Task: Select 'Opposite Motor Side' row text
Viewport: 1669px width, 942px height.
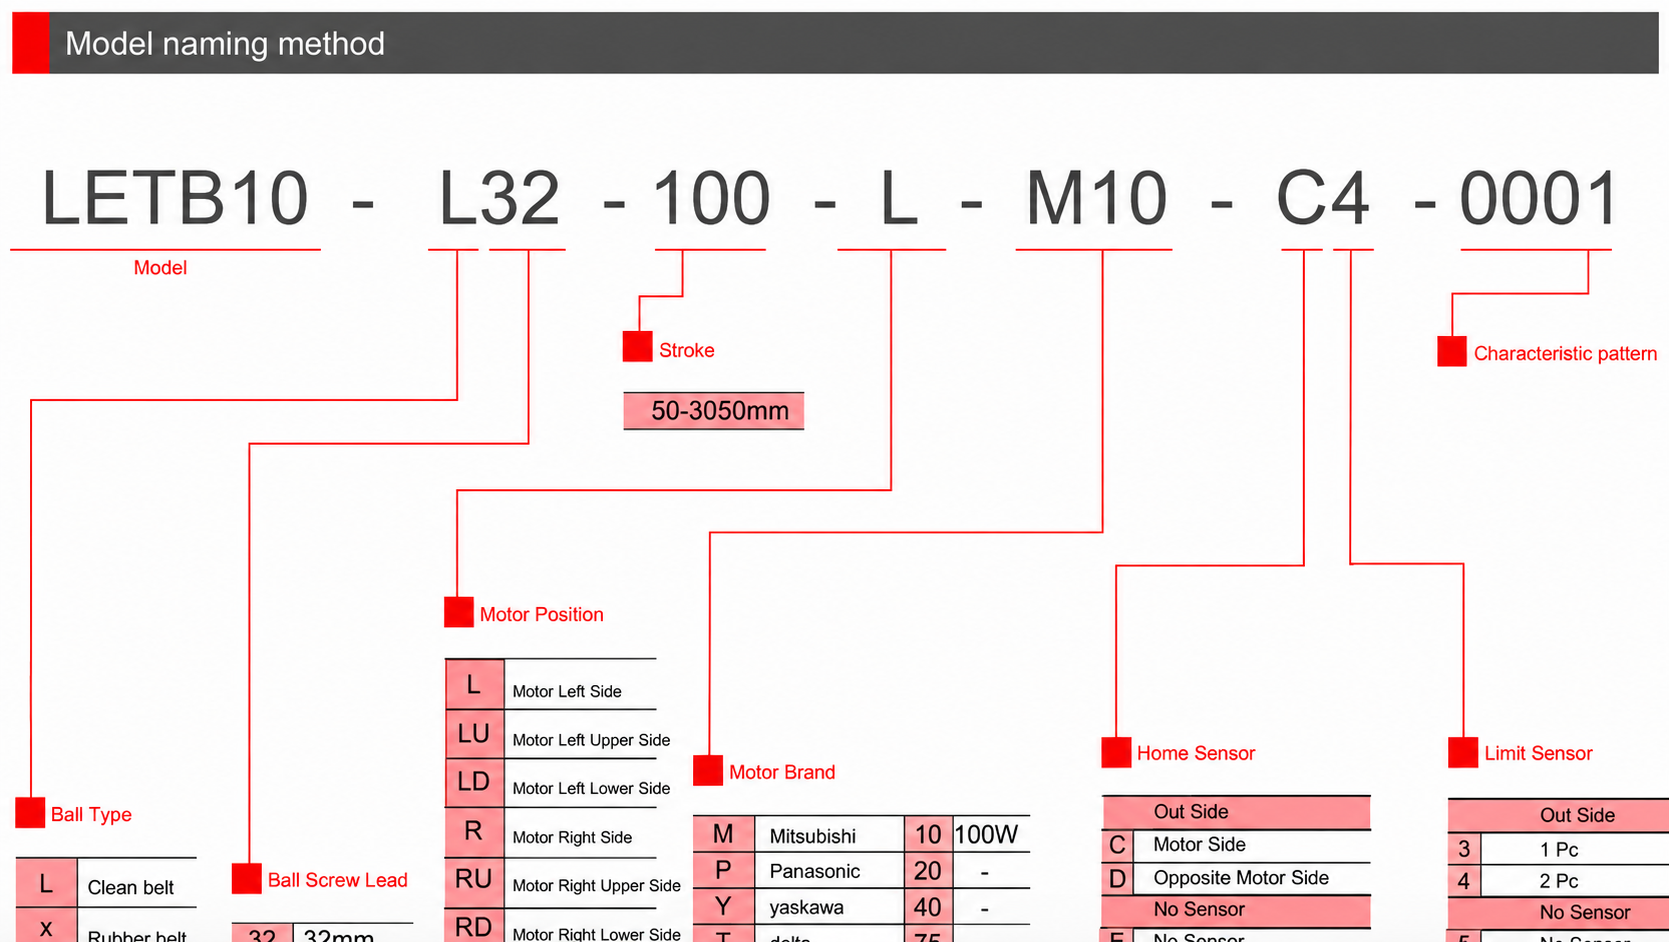Action: pos(1241,878)
